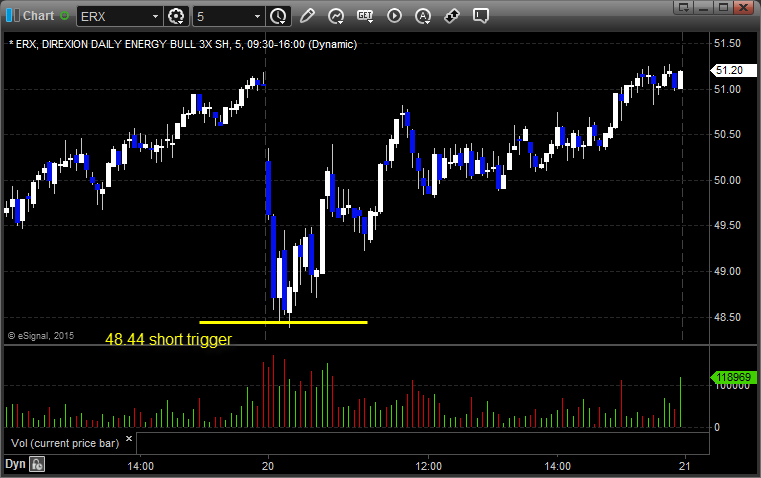Click the green status circle beside Chart
Image resolution: width=761 pixels, height=478 pixels.
coord(65,16)
